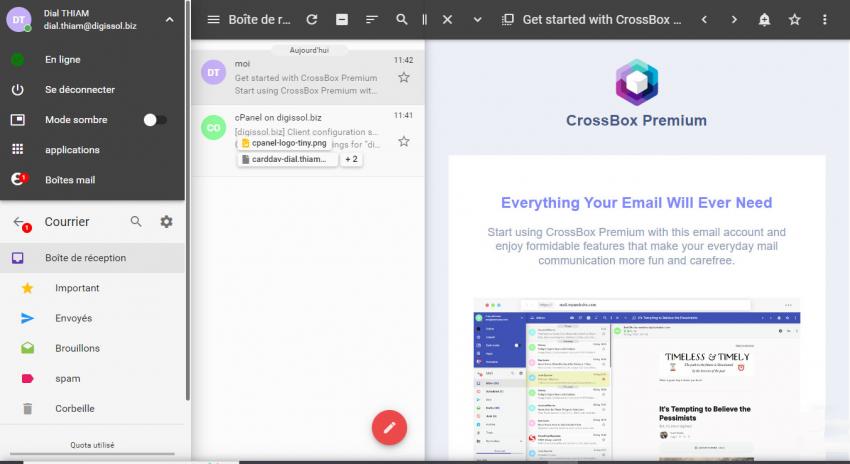Go to the next message arrow
The image size is (850, 464).
(734, 20)
